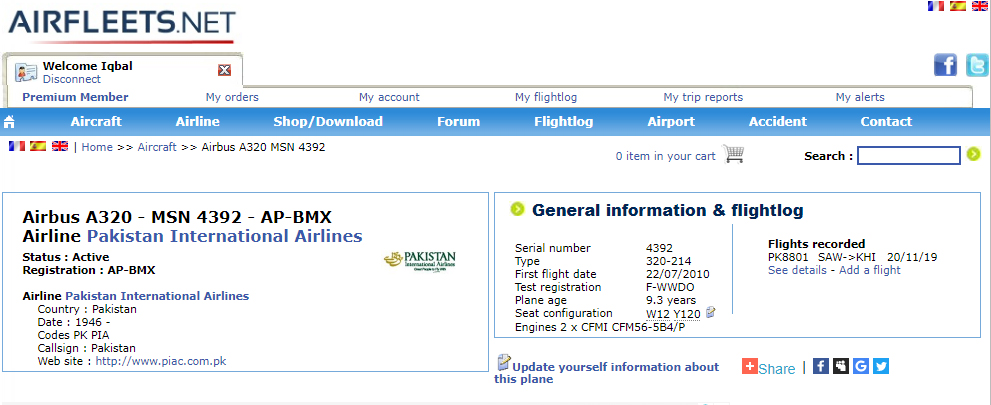
Task: Share on Google via the G icon
Action: pyautogui.click(x=860, y=366)
